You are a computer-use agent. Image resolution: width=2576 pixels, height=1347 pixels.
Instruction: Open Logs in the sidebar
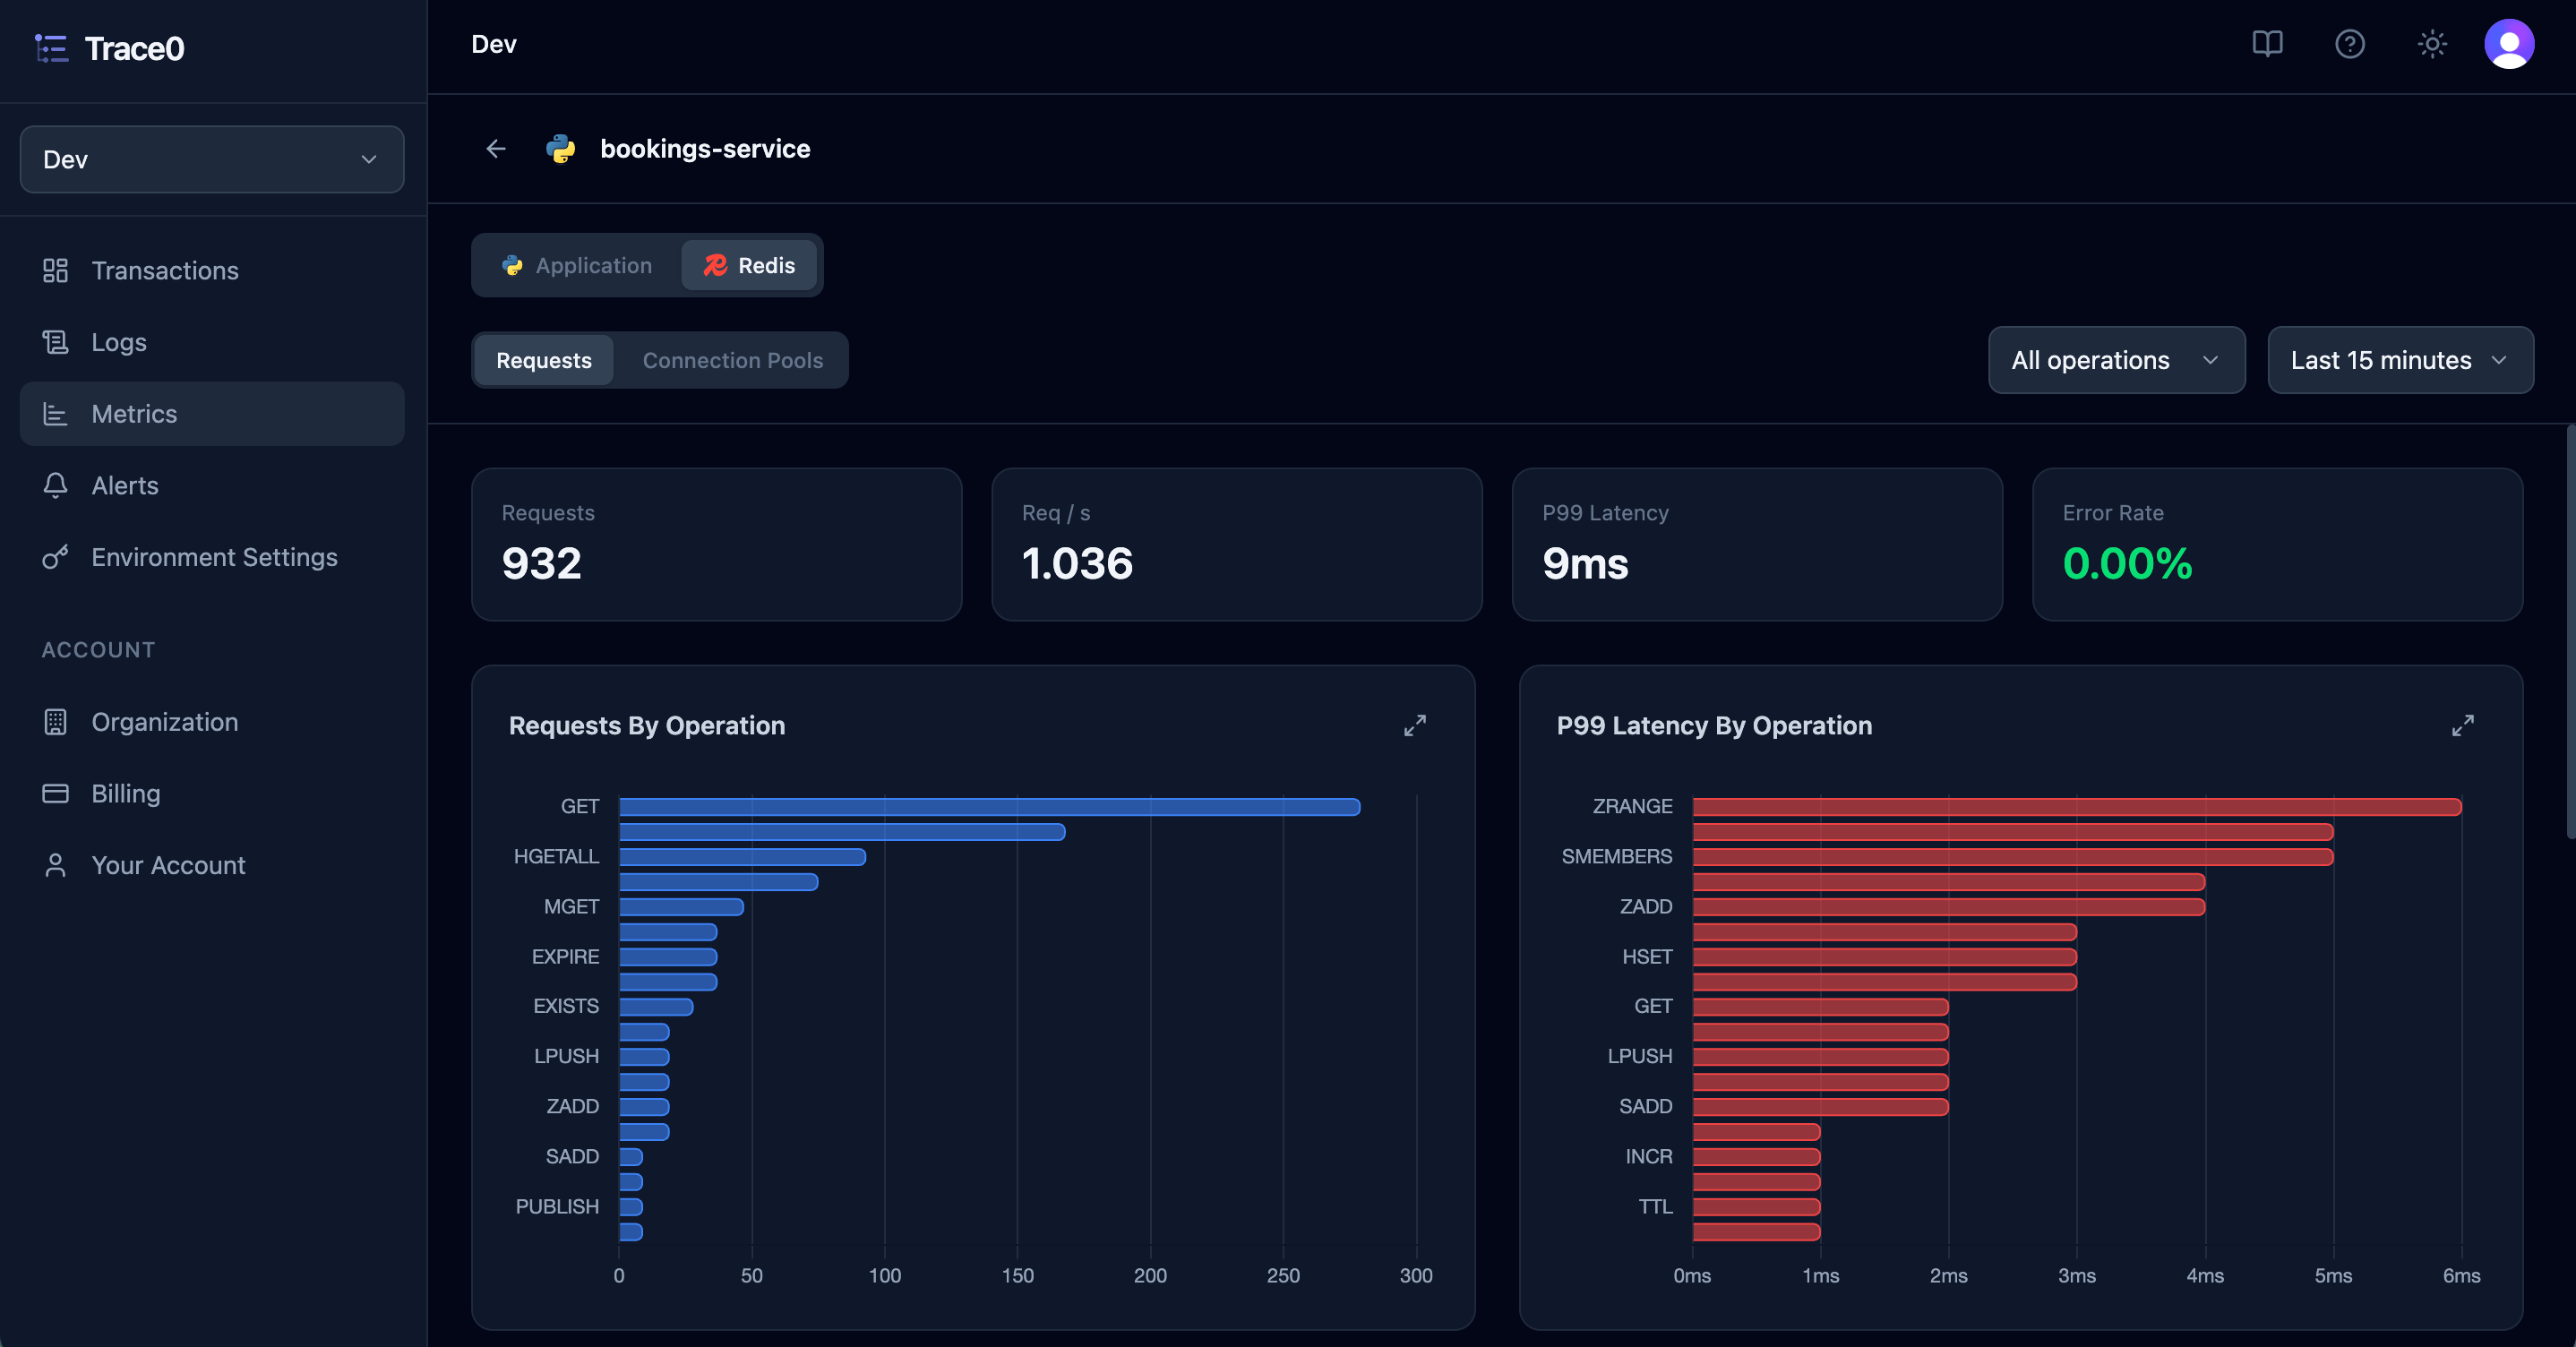tap(212, 342)
